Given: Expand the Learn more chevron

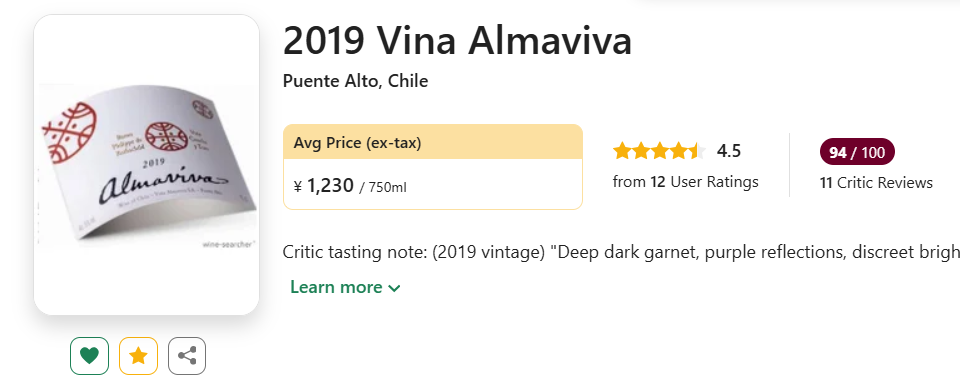Looking at the screenshot, I should click(x=395, y=288).
